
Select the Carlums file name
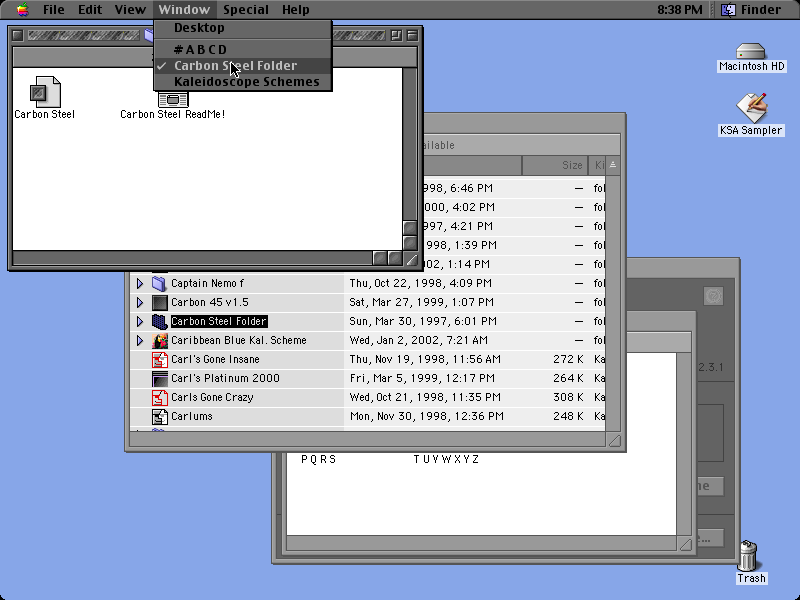point(191,417)
